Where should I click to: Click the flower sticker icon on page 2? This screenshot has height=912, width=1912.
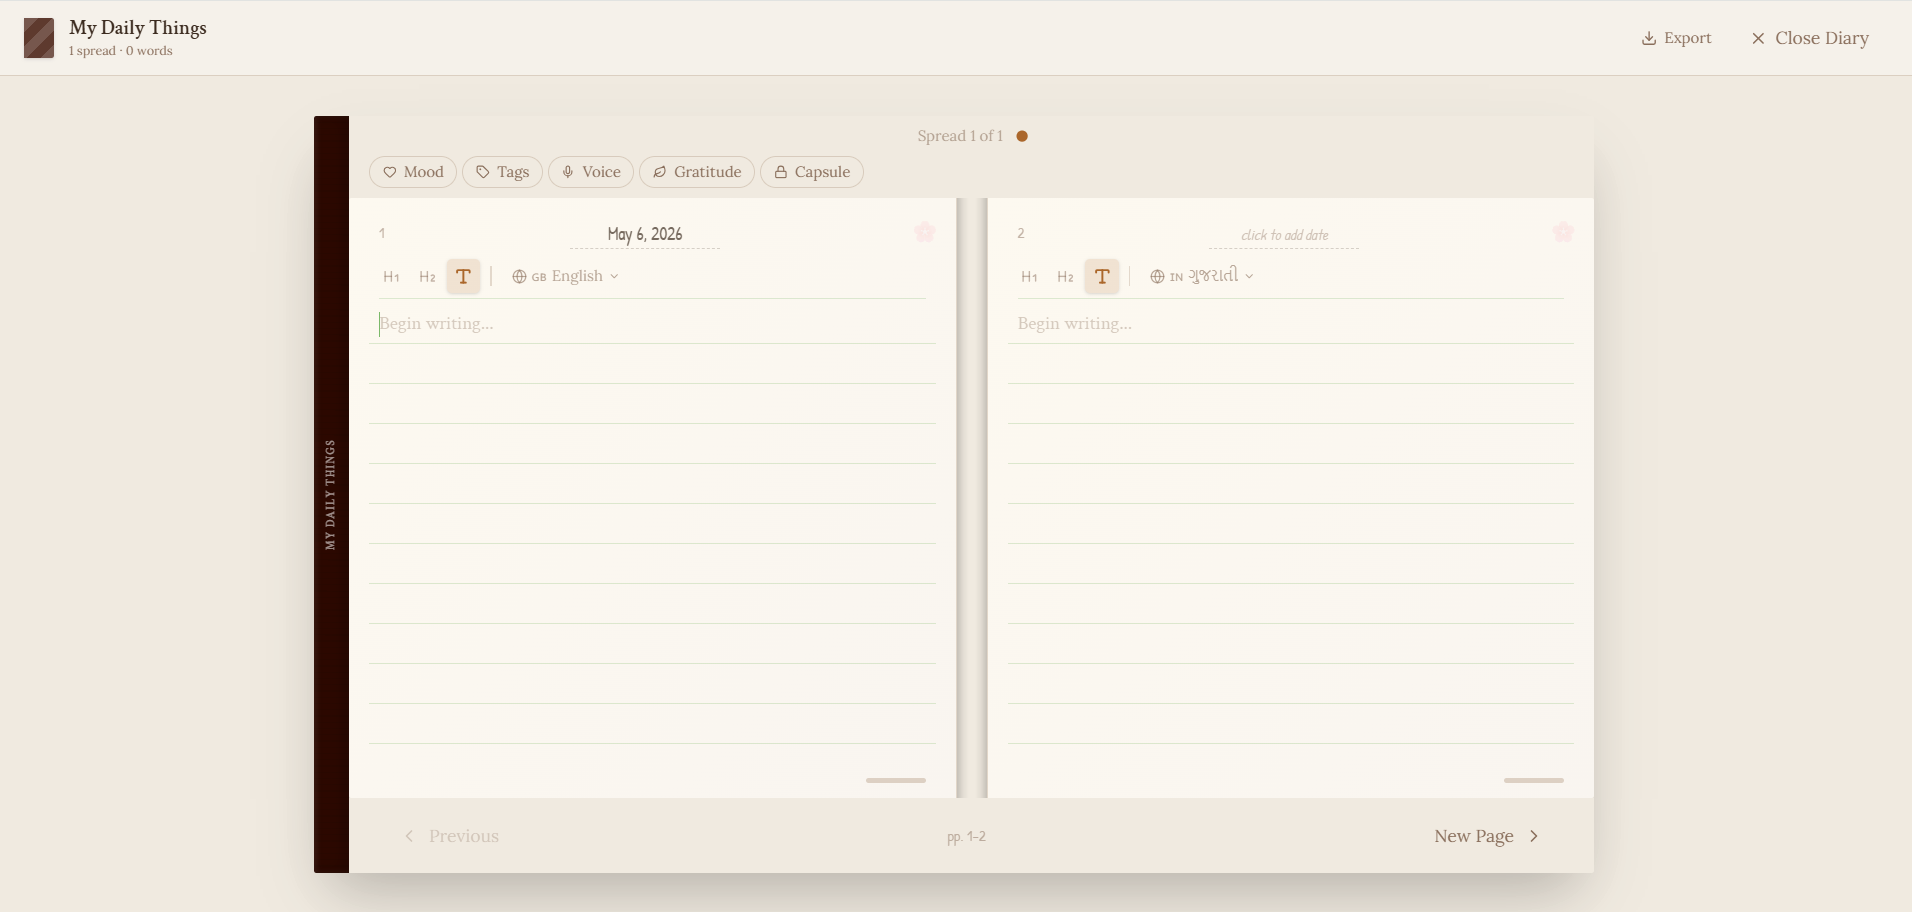1563,233
